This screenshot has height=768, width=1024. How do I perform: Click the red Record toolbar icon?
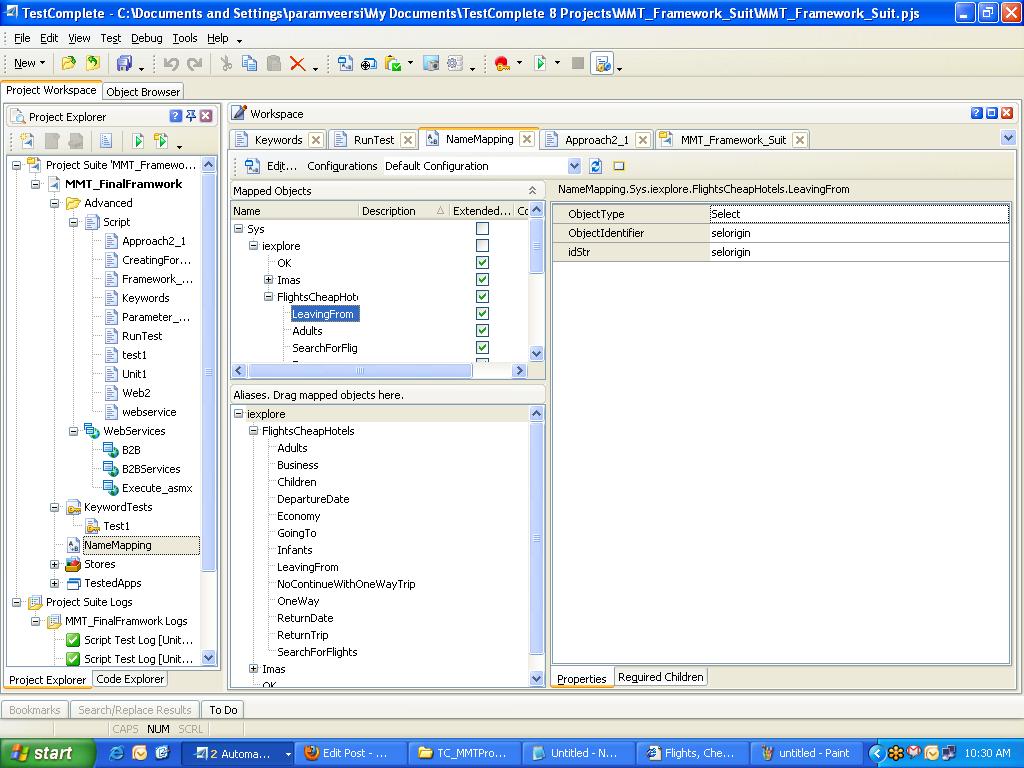502,63
